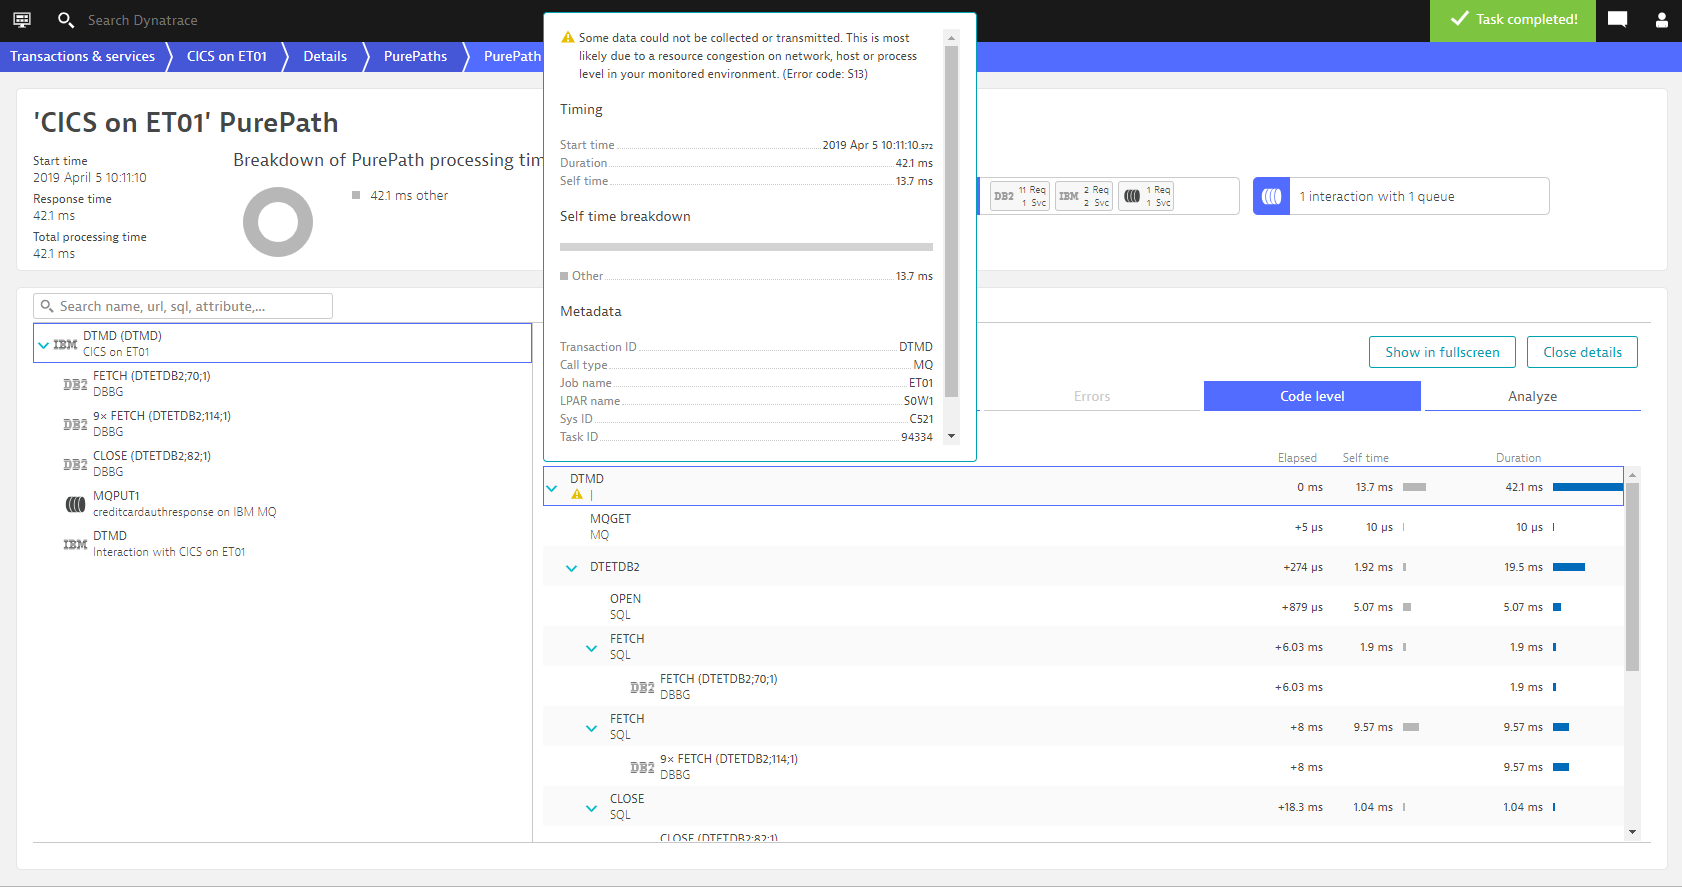Select the MQGET MQ row

coord(1083,526)
